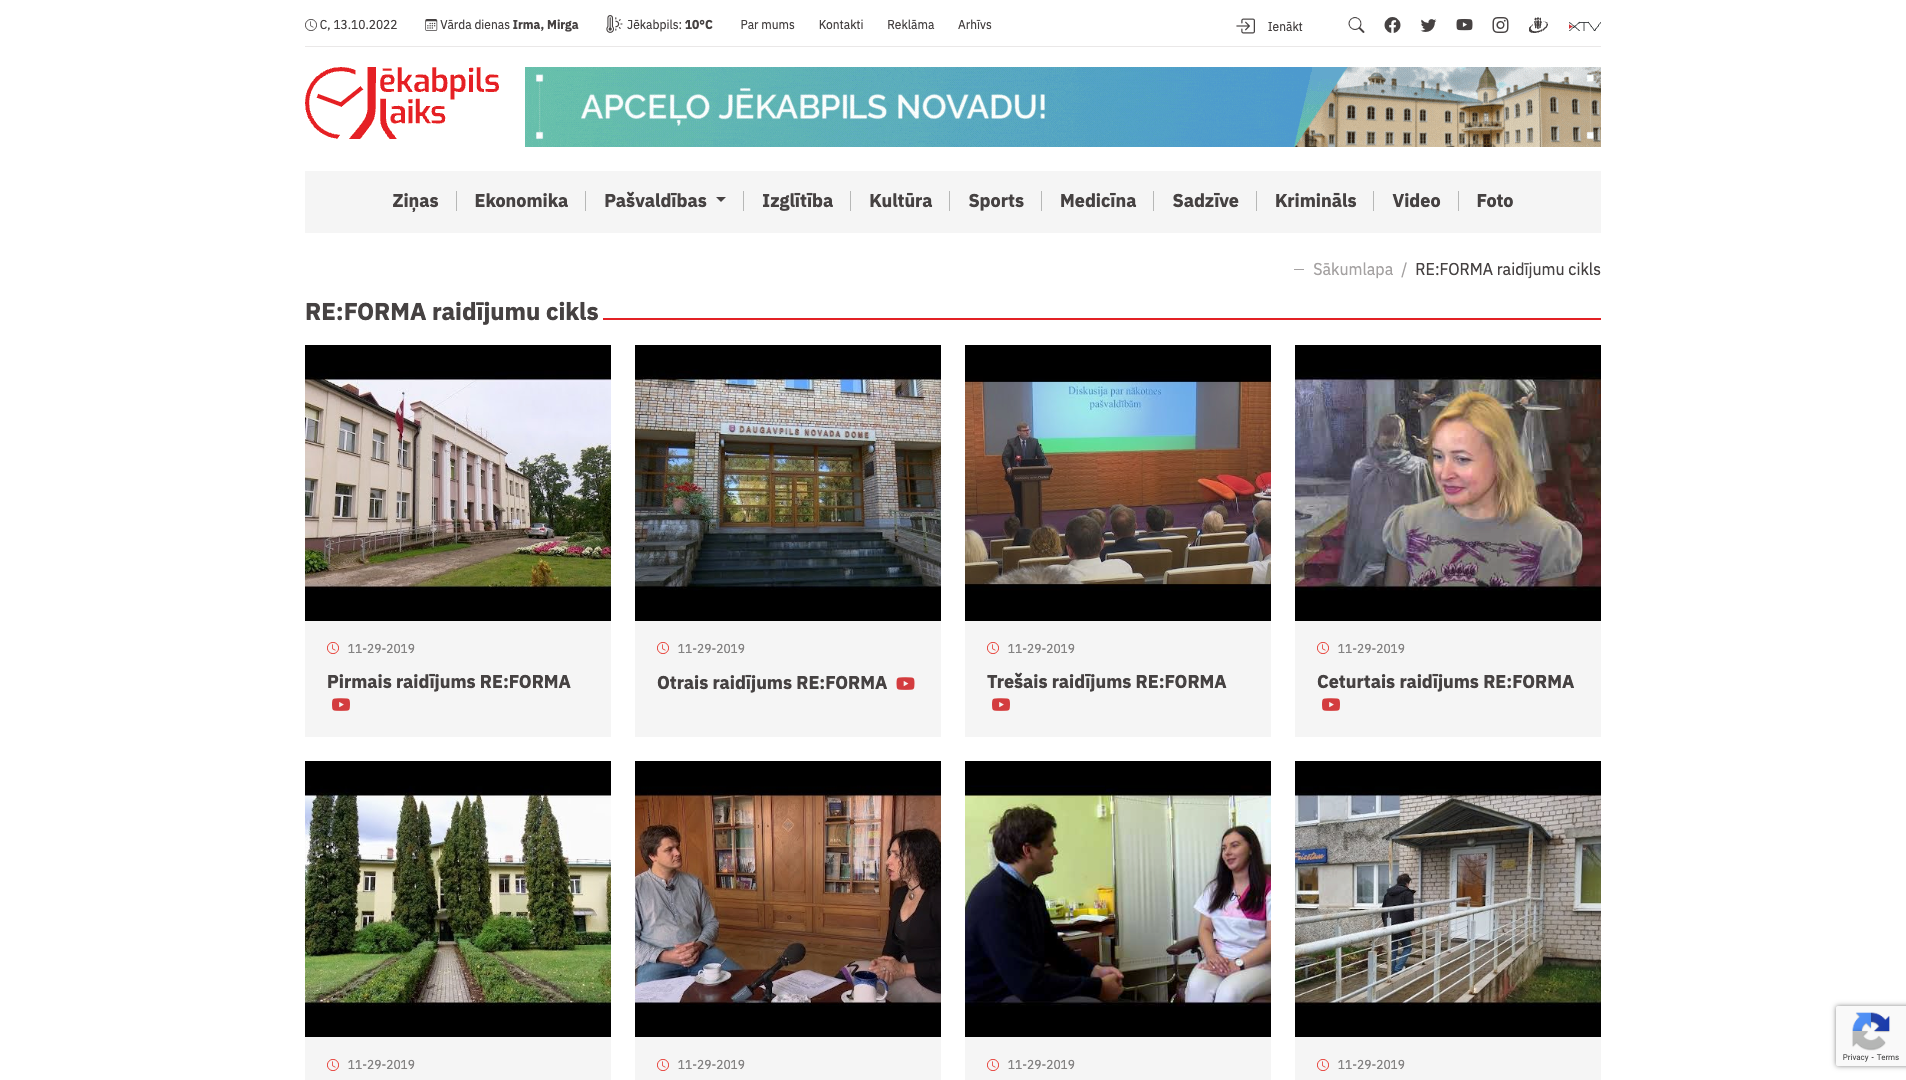Open the Facebook page icon
This screenshot has width=1906, height=1080.
coord(1392,25)
